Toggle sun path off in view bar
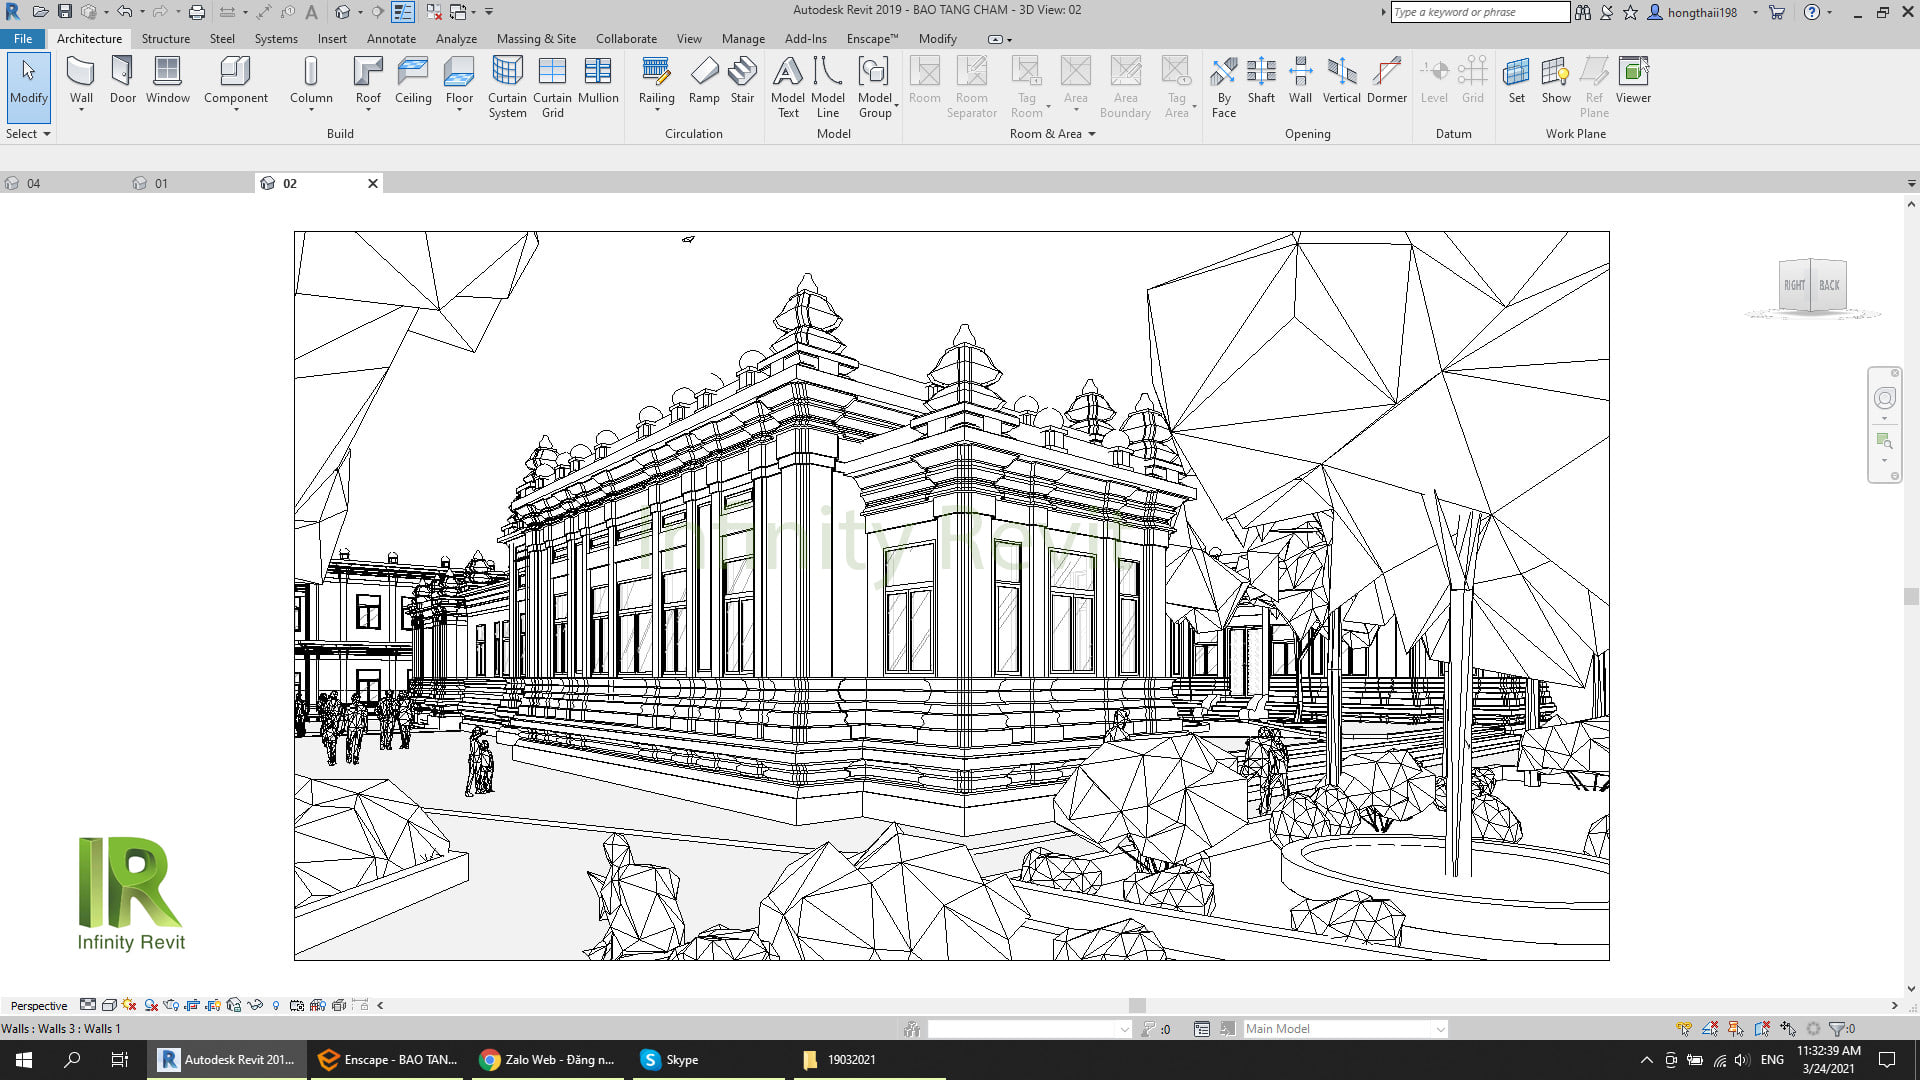The image size is (1920, 1080). coord(129,1005)
